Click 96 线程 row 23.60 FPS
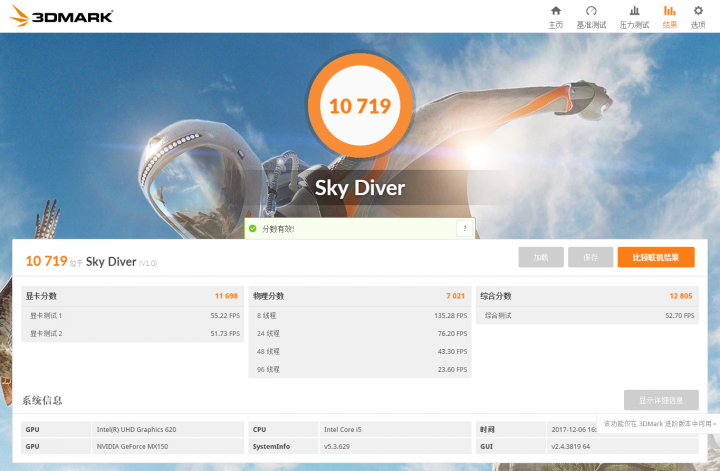 360,370
